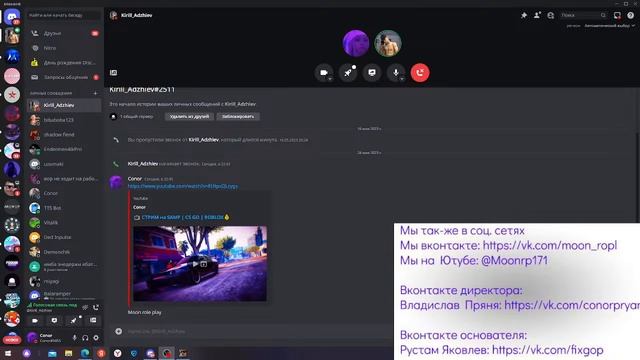
Task: Start an activity with rocket button
Action: click(348, 73)
